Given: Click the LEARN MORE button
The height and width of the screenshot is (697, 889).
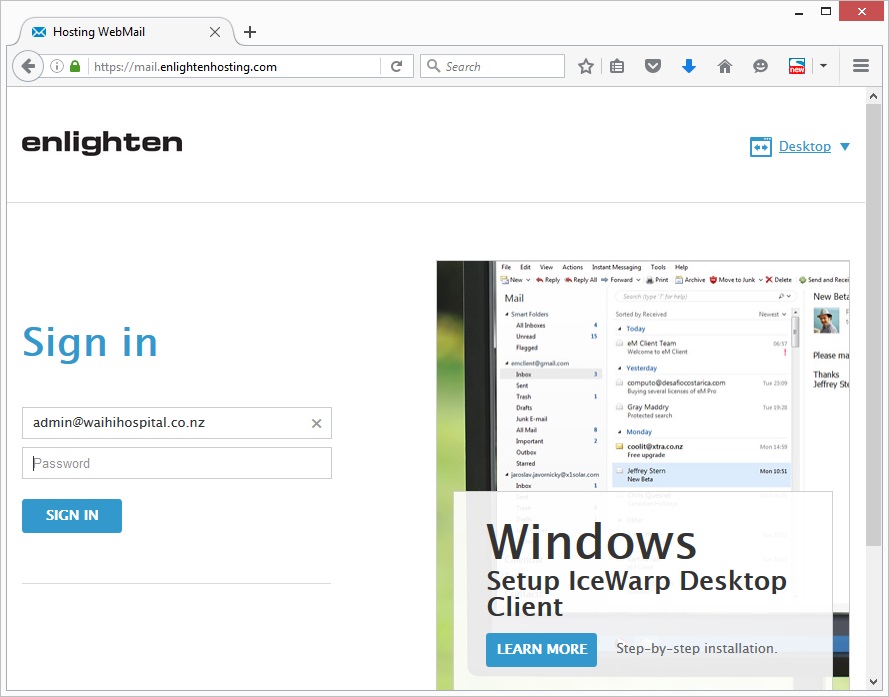Looking at the screenshot, I should 541,649.
